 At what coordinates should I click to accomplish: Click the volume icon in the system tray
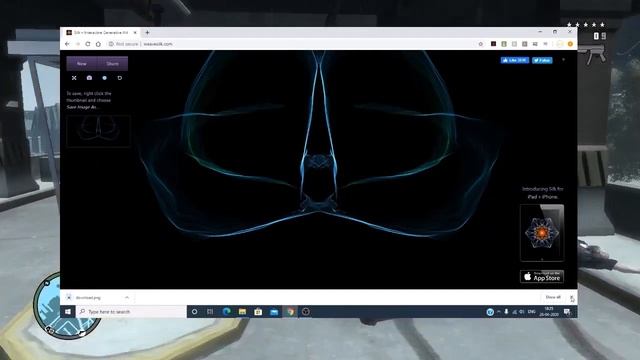click(522, 312)
